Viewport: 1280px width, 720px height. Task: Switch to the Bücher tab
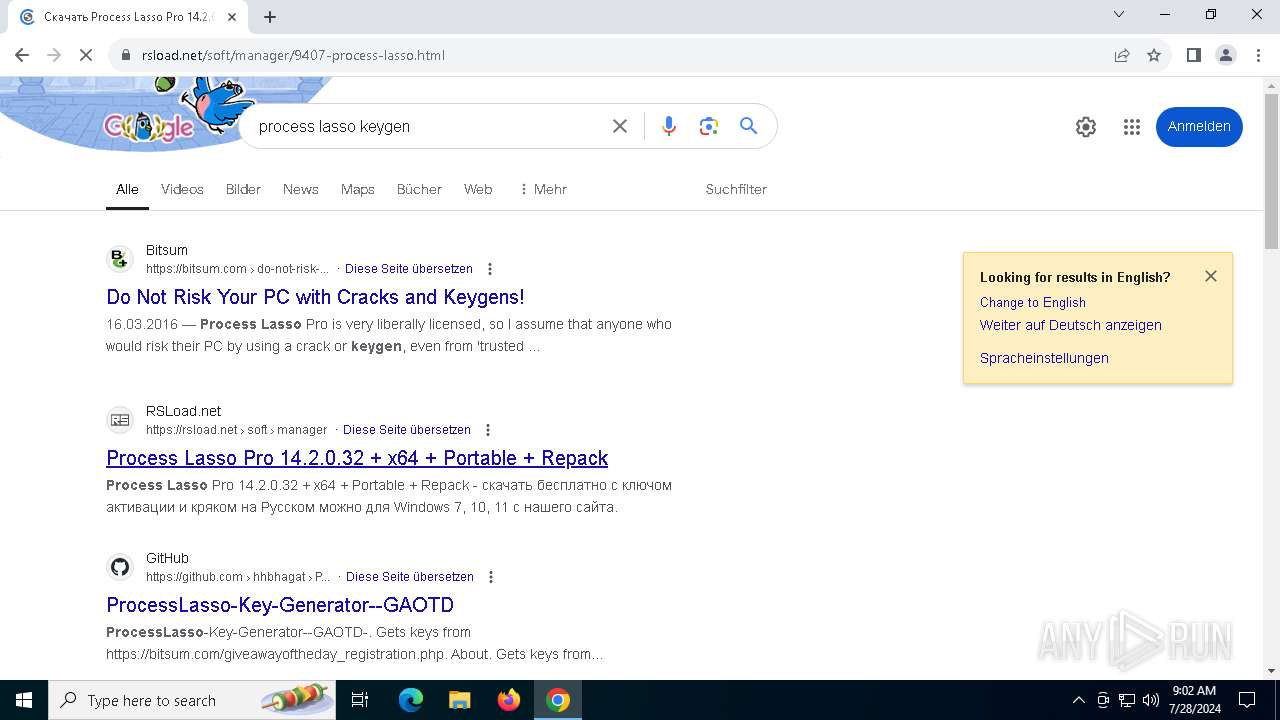[419, 189]
